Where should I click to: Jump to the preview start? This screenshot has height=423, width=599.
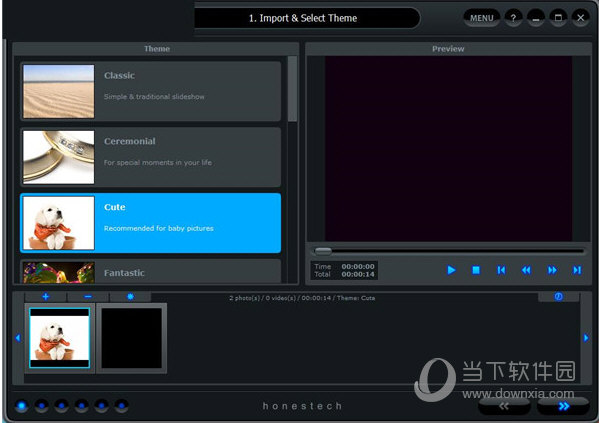pos(501,270)
